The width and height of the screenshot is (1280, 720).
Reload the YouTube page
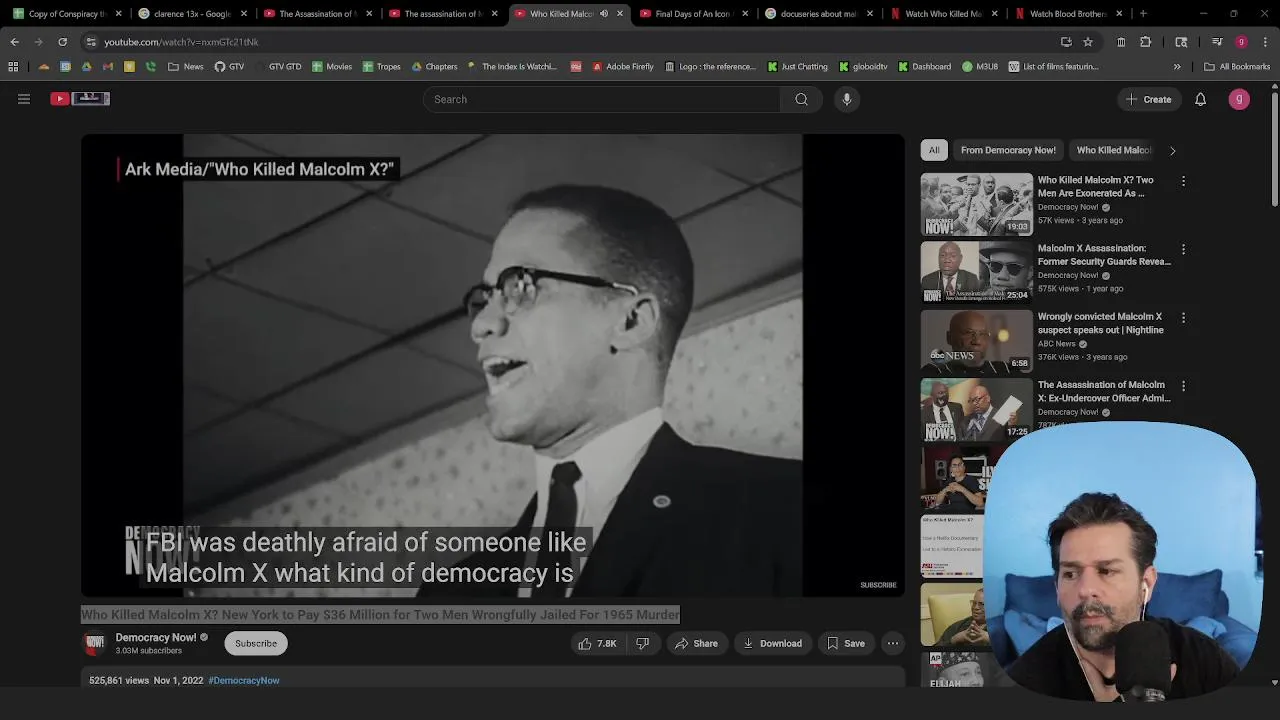[x=62, y=42]
